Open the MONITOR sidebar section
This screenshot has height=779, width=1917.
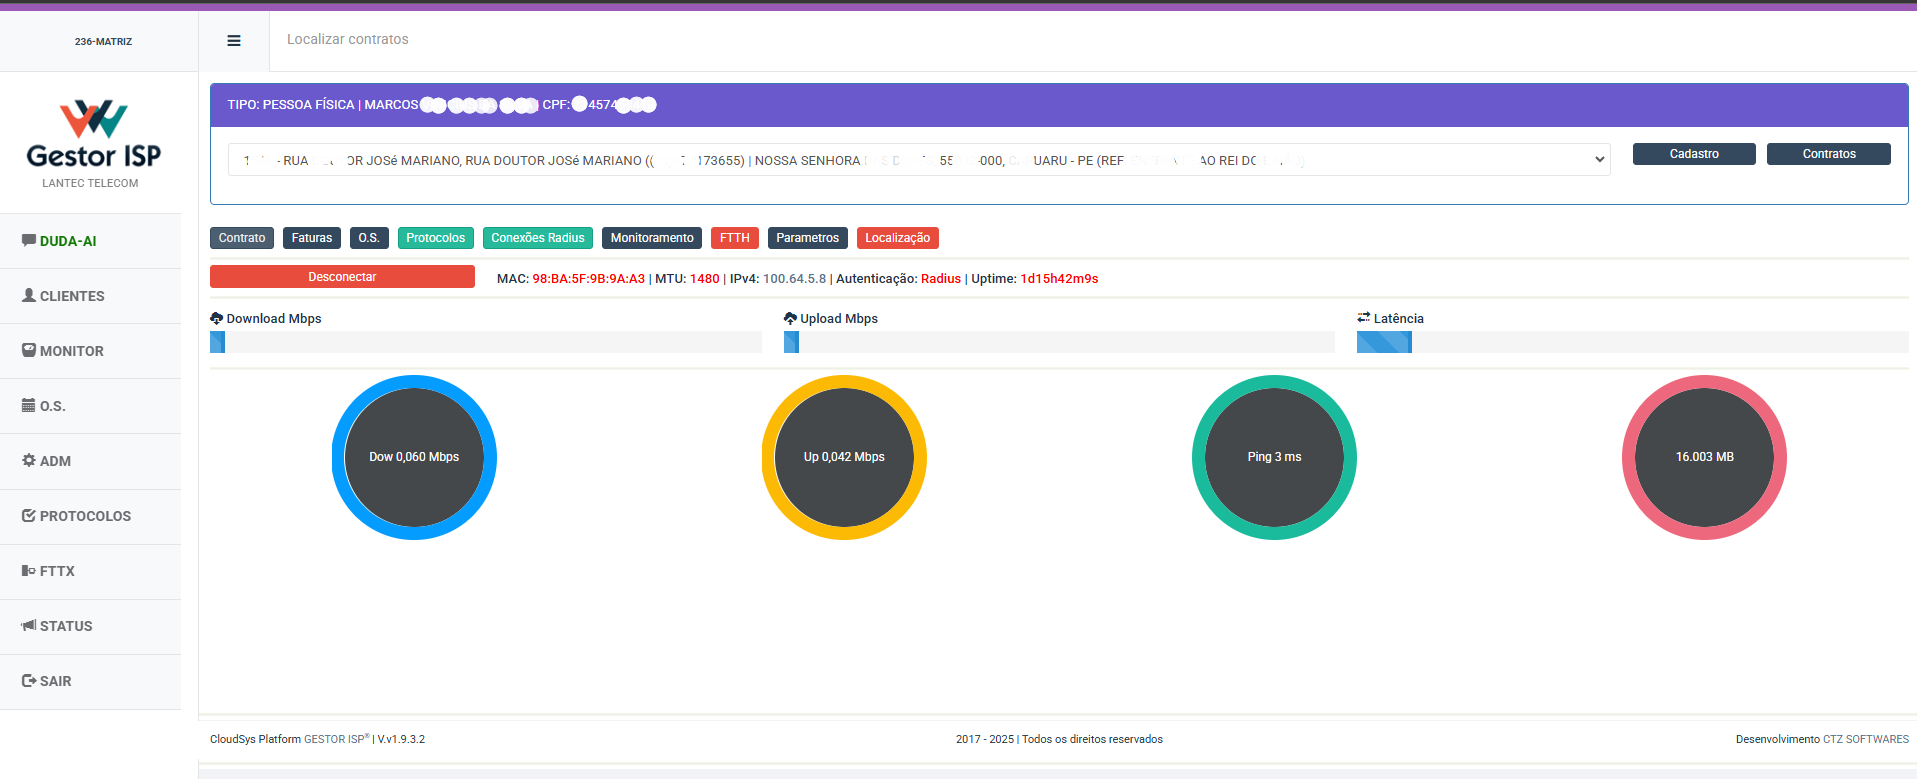click(71, 351)
